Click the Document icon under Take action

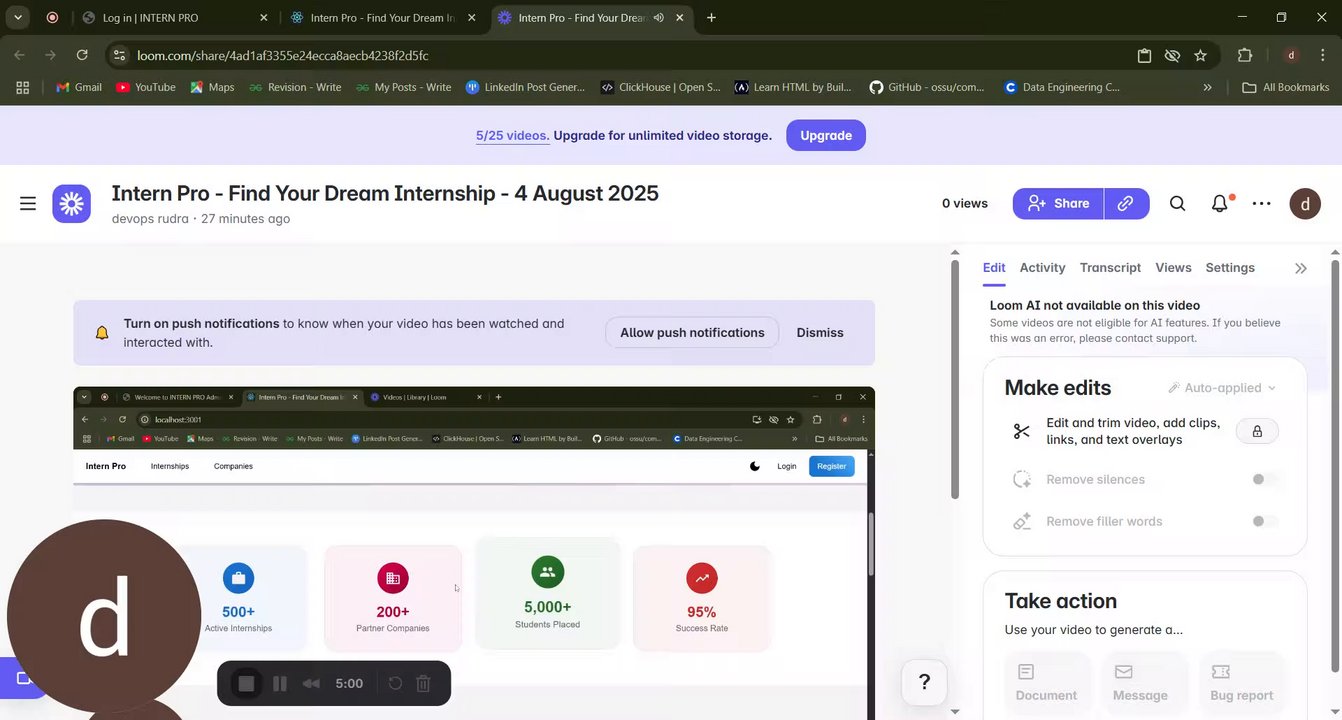tap(1026, 672)
